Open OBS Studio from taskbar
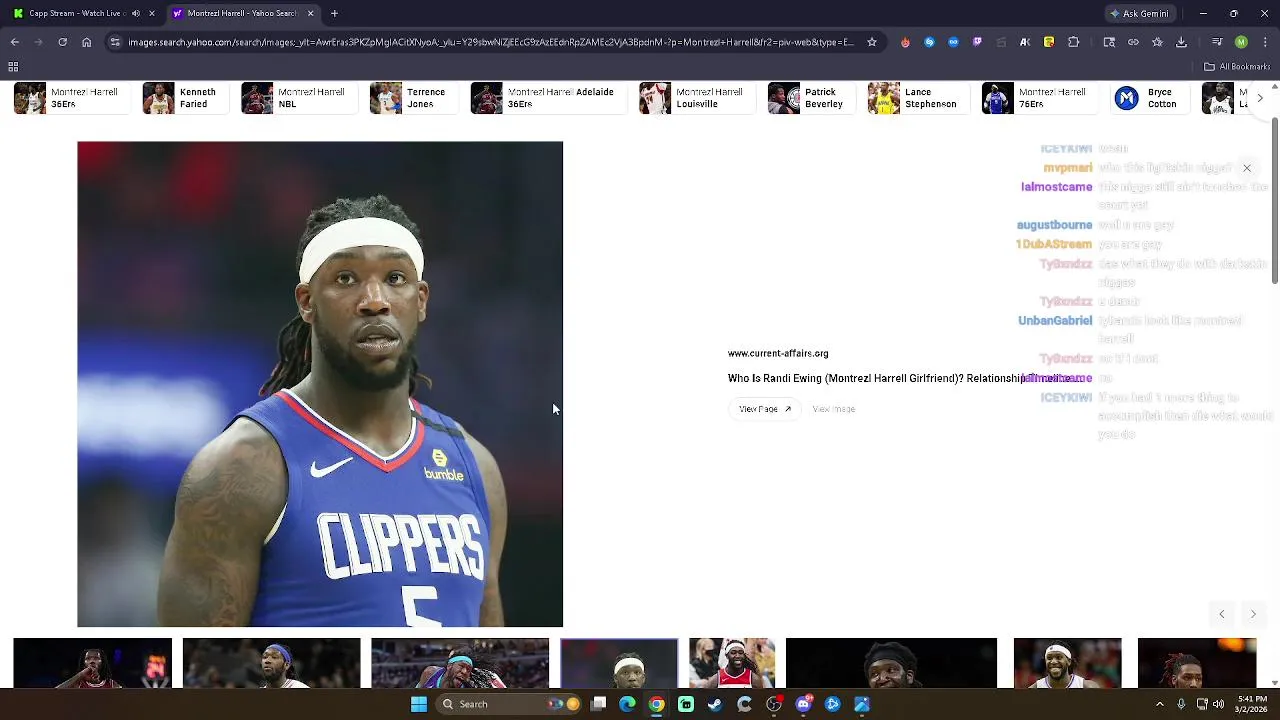Screen dimensions: 1280x720 click(x=774, y=704)
